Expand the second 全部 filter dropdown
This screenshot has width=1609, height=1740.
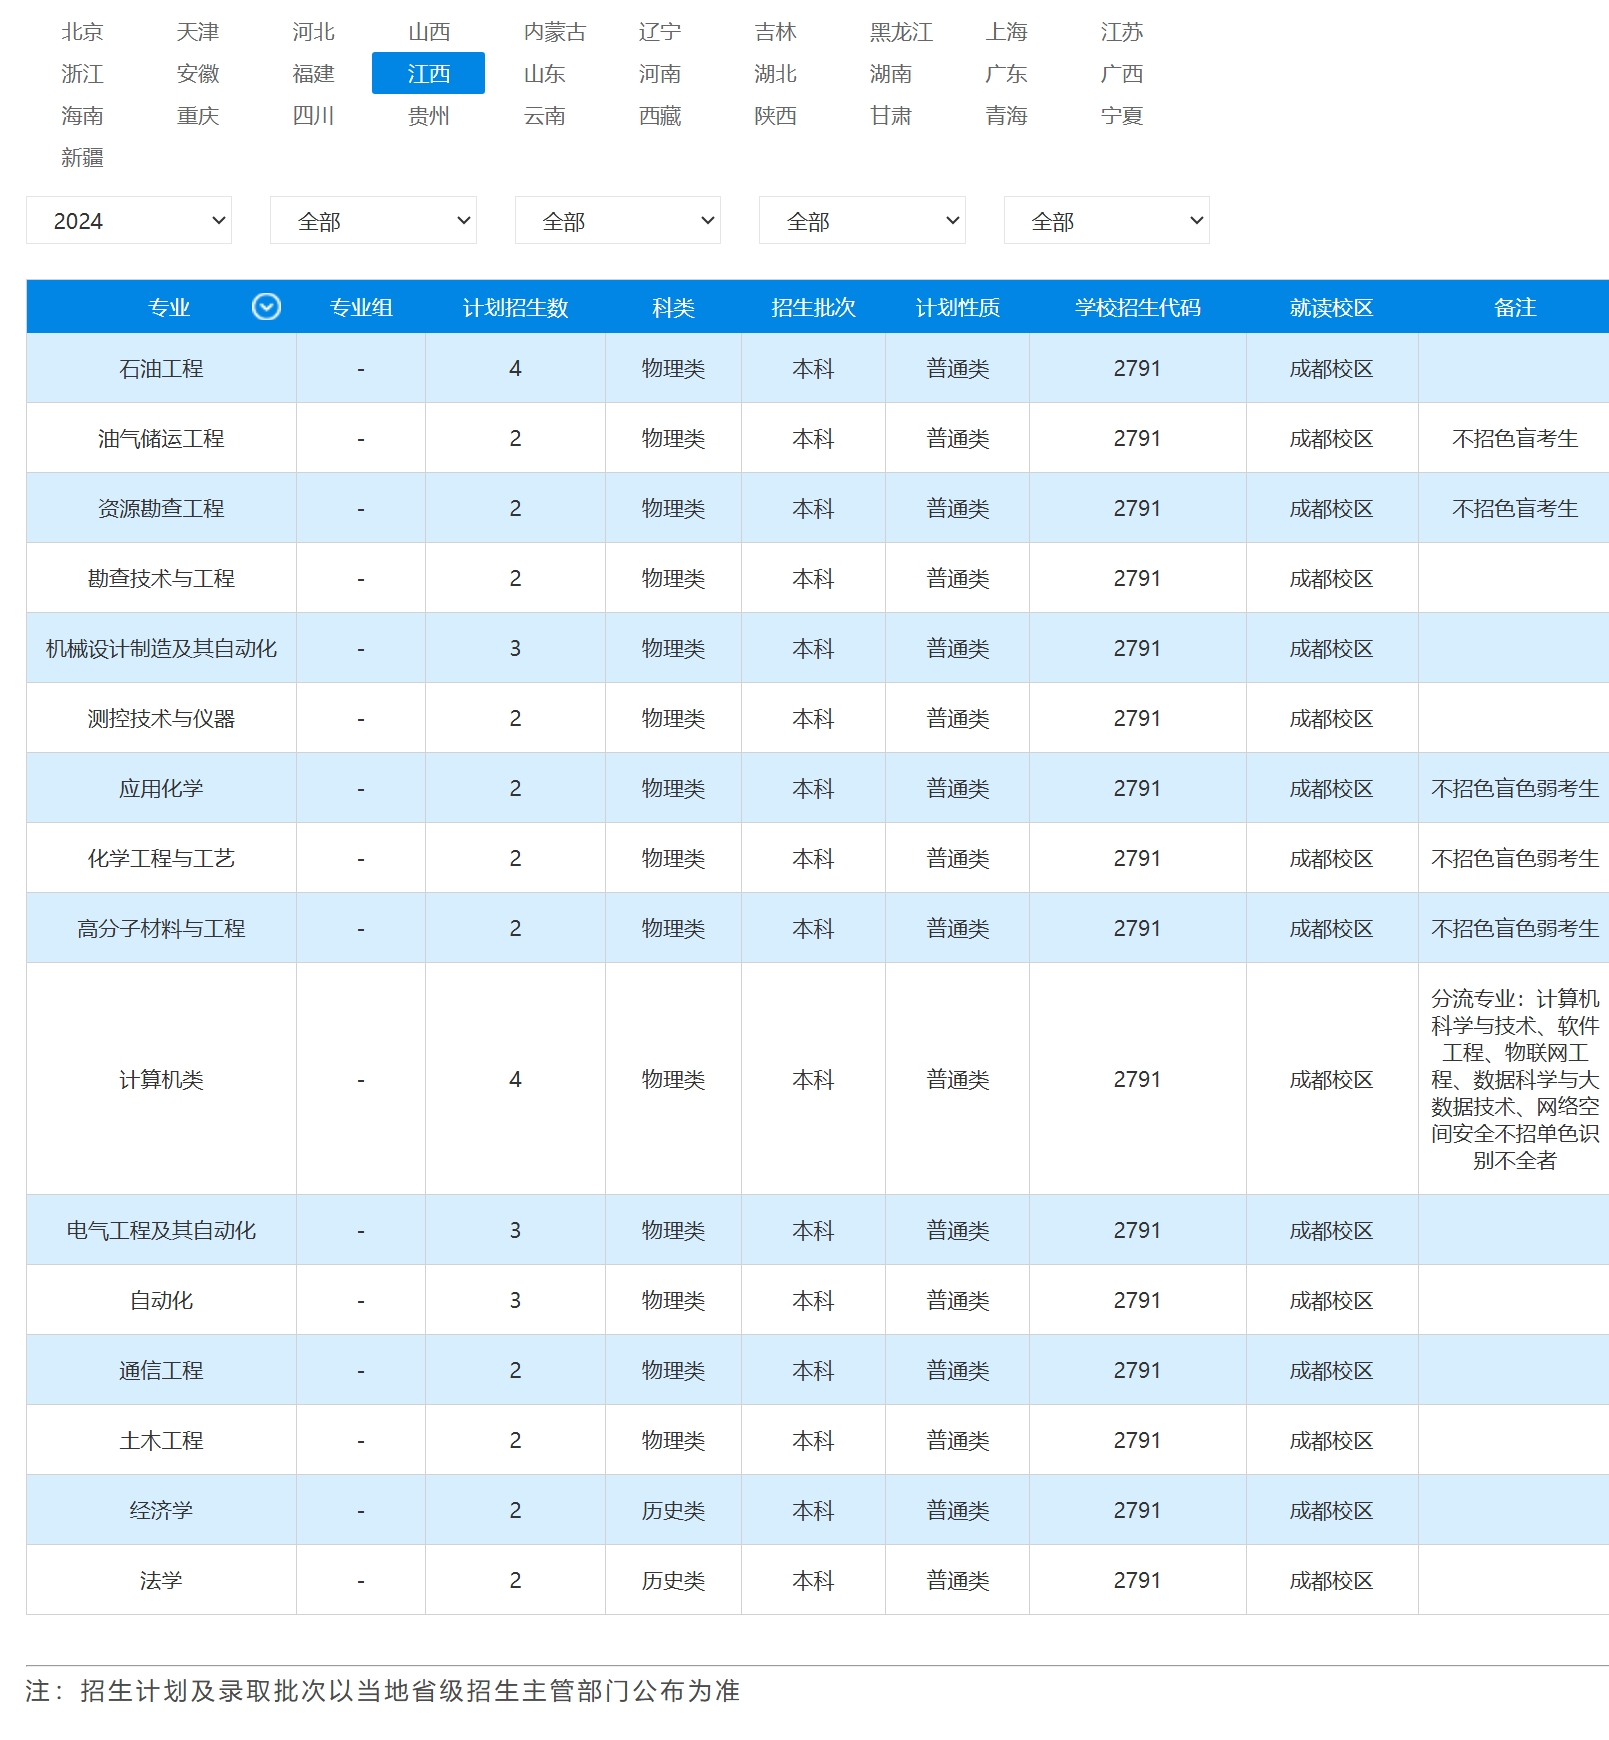[373, 221]
